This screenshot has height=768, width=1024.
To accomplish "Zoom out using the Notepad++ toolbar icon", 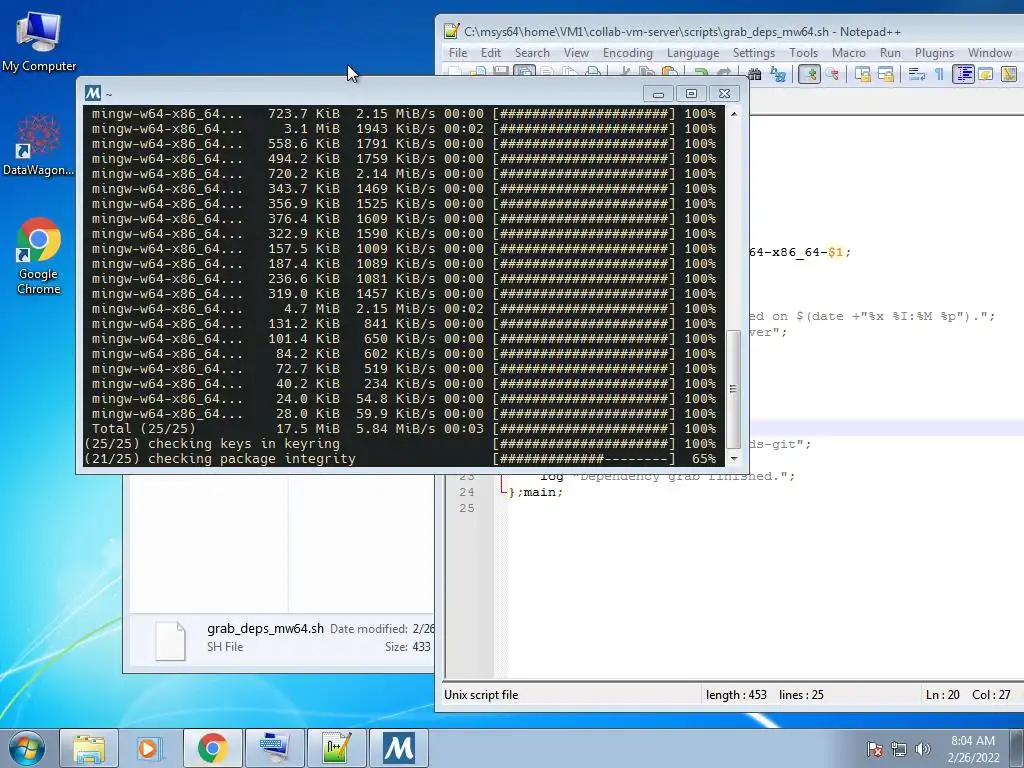I will pyautogui.click(x=832, y=74).
